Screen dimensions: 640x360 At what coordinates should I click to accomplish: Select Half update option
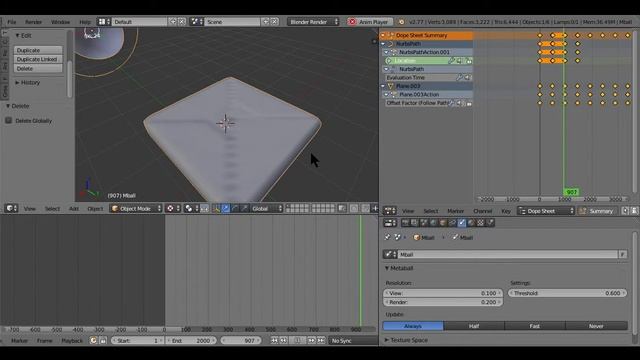(x=474, y=326)
